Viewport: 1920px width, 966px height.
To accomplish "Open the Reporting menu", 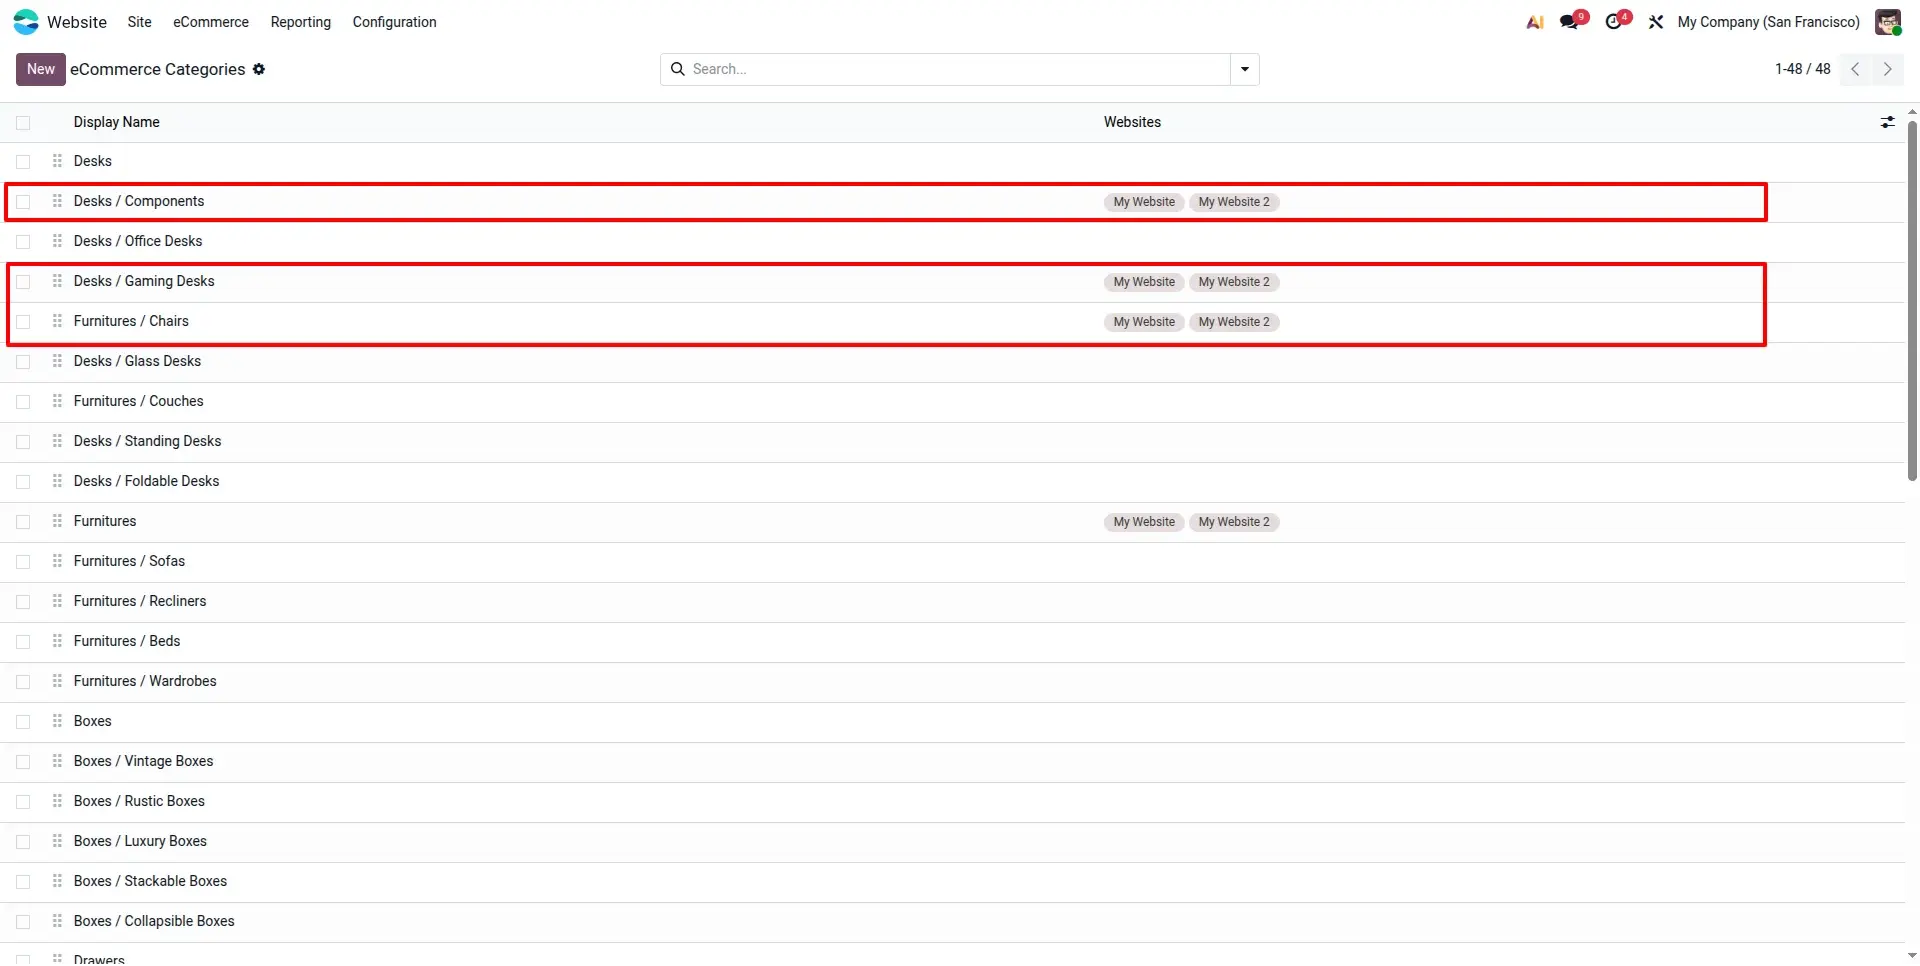I will coord(301,22).
